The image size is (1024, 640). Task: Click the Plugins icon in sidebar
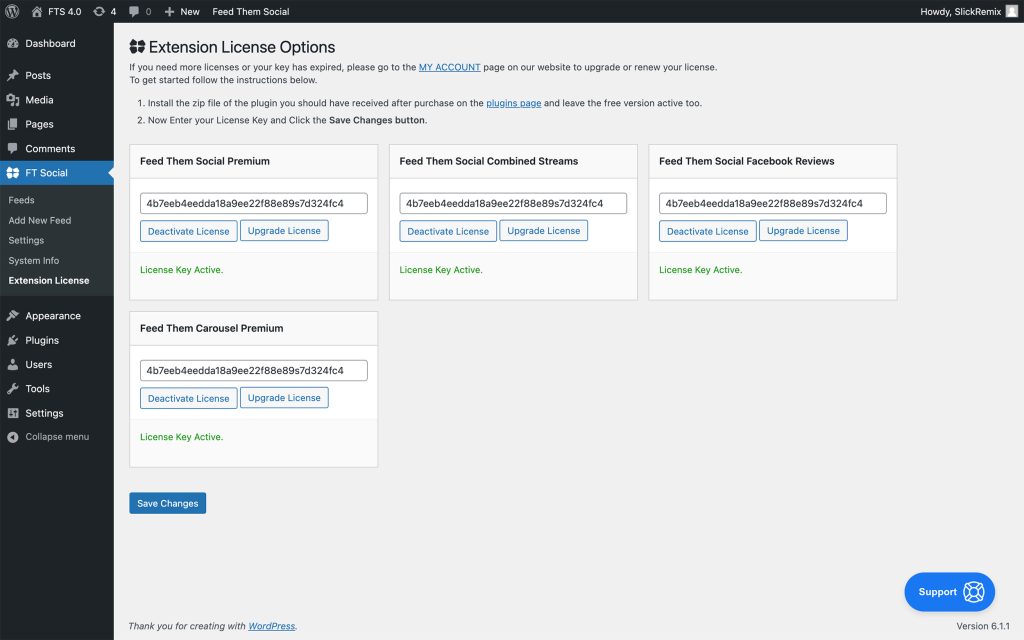click(12, 340)
